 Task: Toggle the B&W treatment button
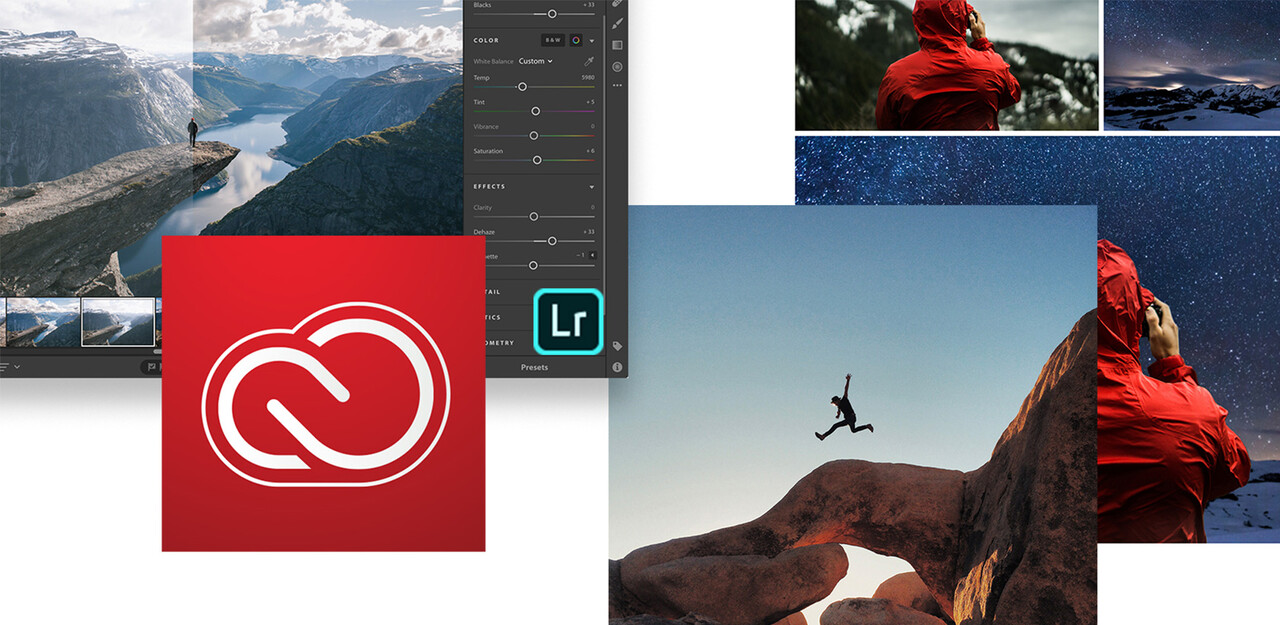[x=553, y=40]
